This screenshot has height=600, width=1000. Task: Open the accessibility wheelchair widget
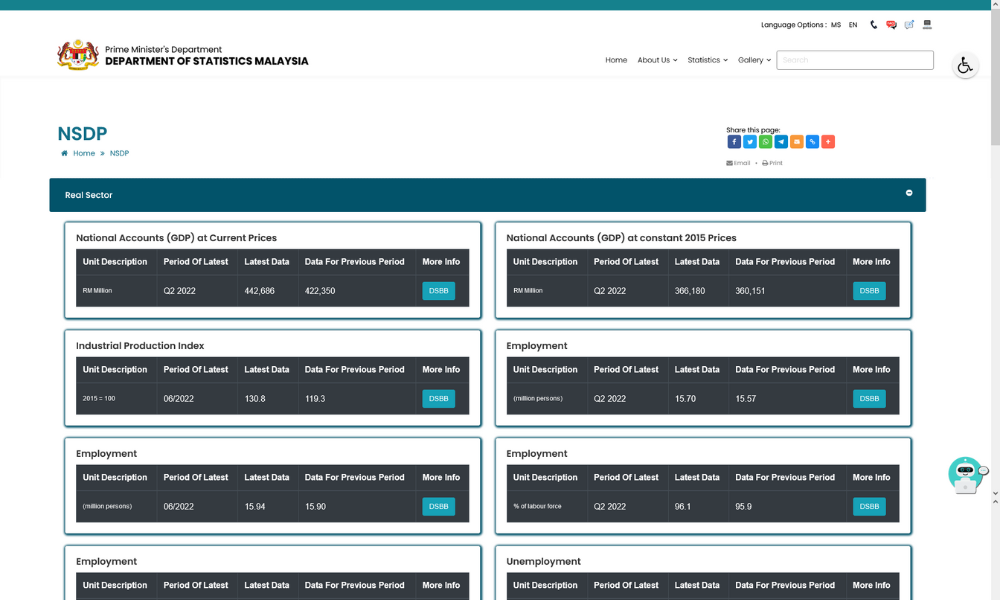964,66
